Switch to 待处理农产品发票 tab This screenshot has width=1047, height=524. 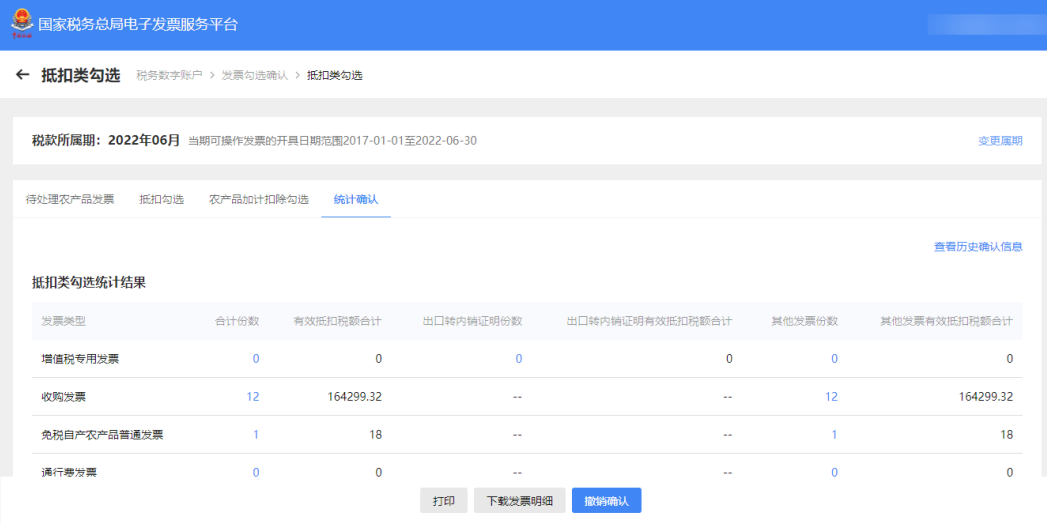(70, 199)
